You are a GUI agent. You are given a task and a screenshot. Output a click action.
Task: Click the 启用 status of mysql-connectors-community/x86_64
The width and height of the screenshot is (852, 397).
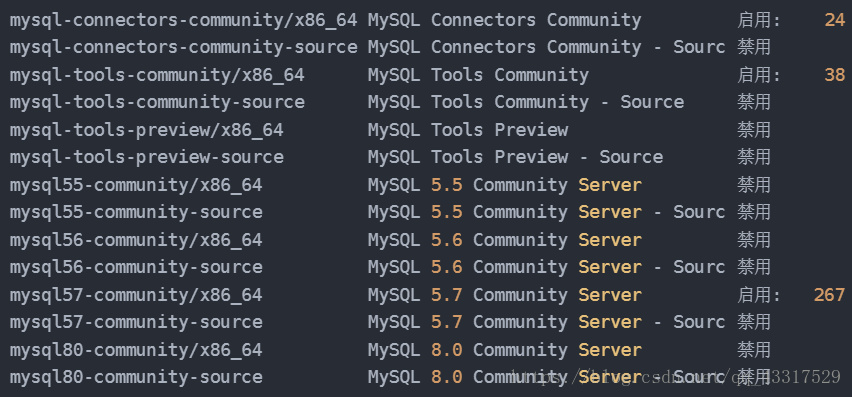tap(759, 21)
